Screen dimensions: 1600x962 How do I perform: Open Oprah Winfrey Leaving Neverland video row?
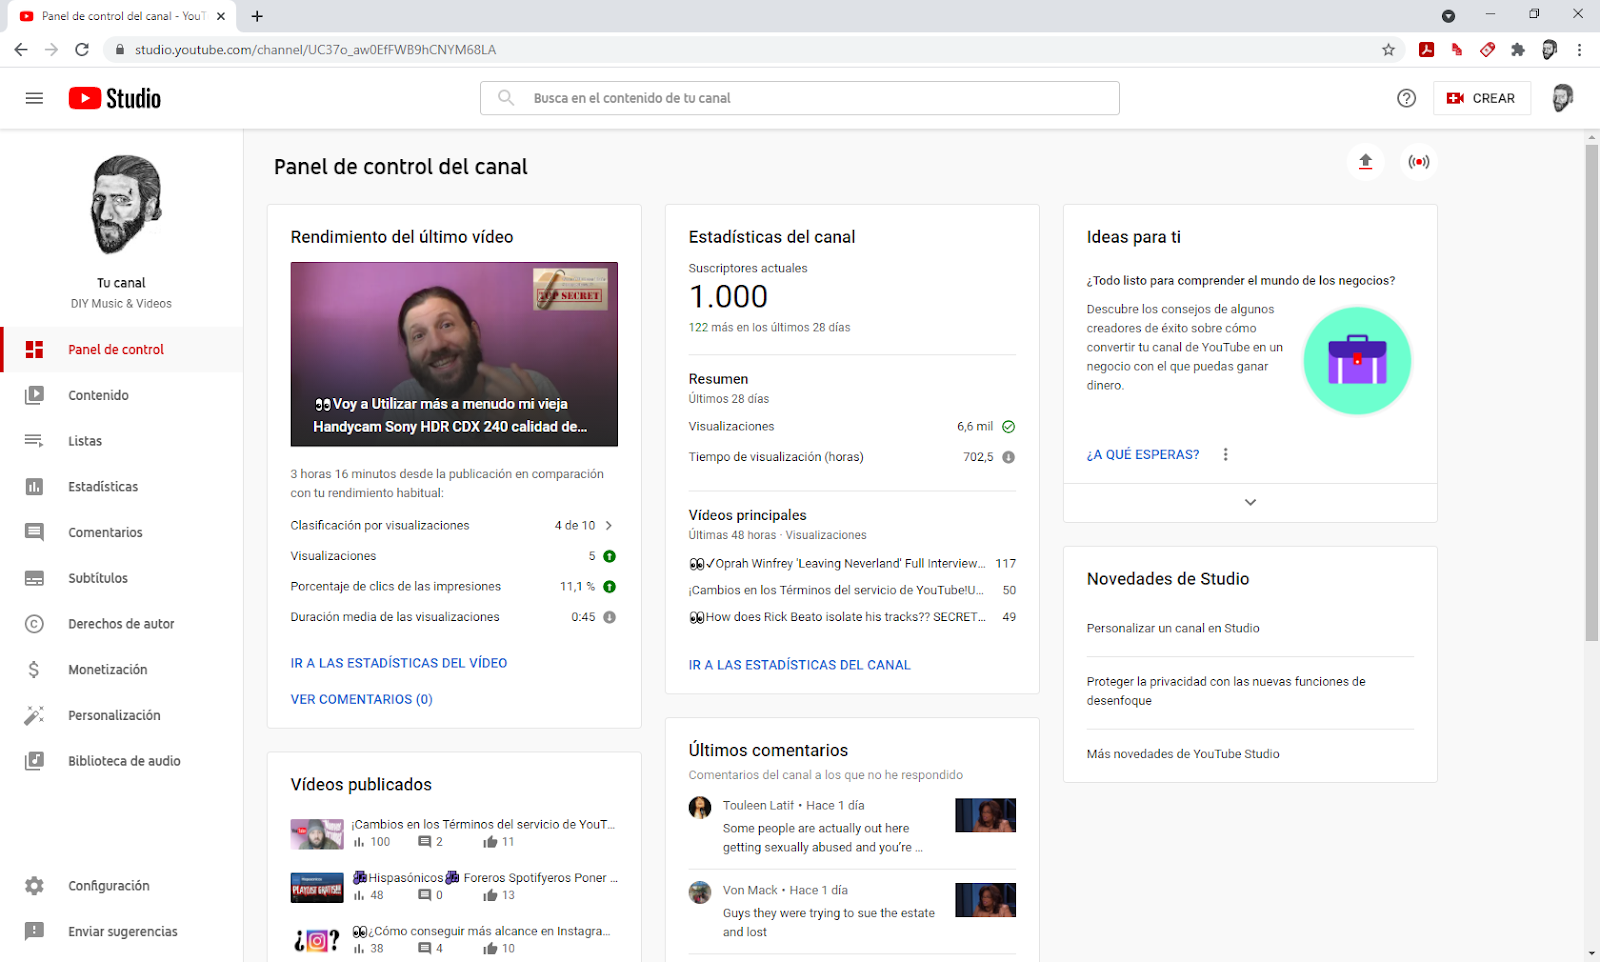(x=852, y=564)
